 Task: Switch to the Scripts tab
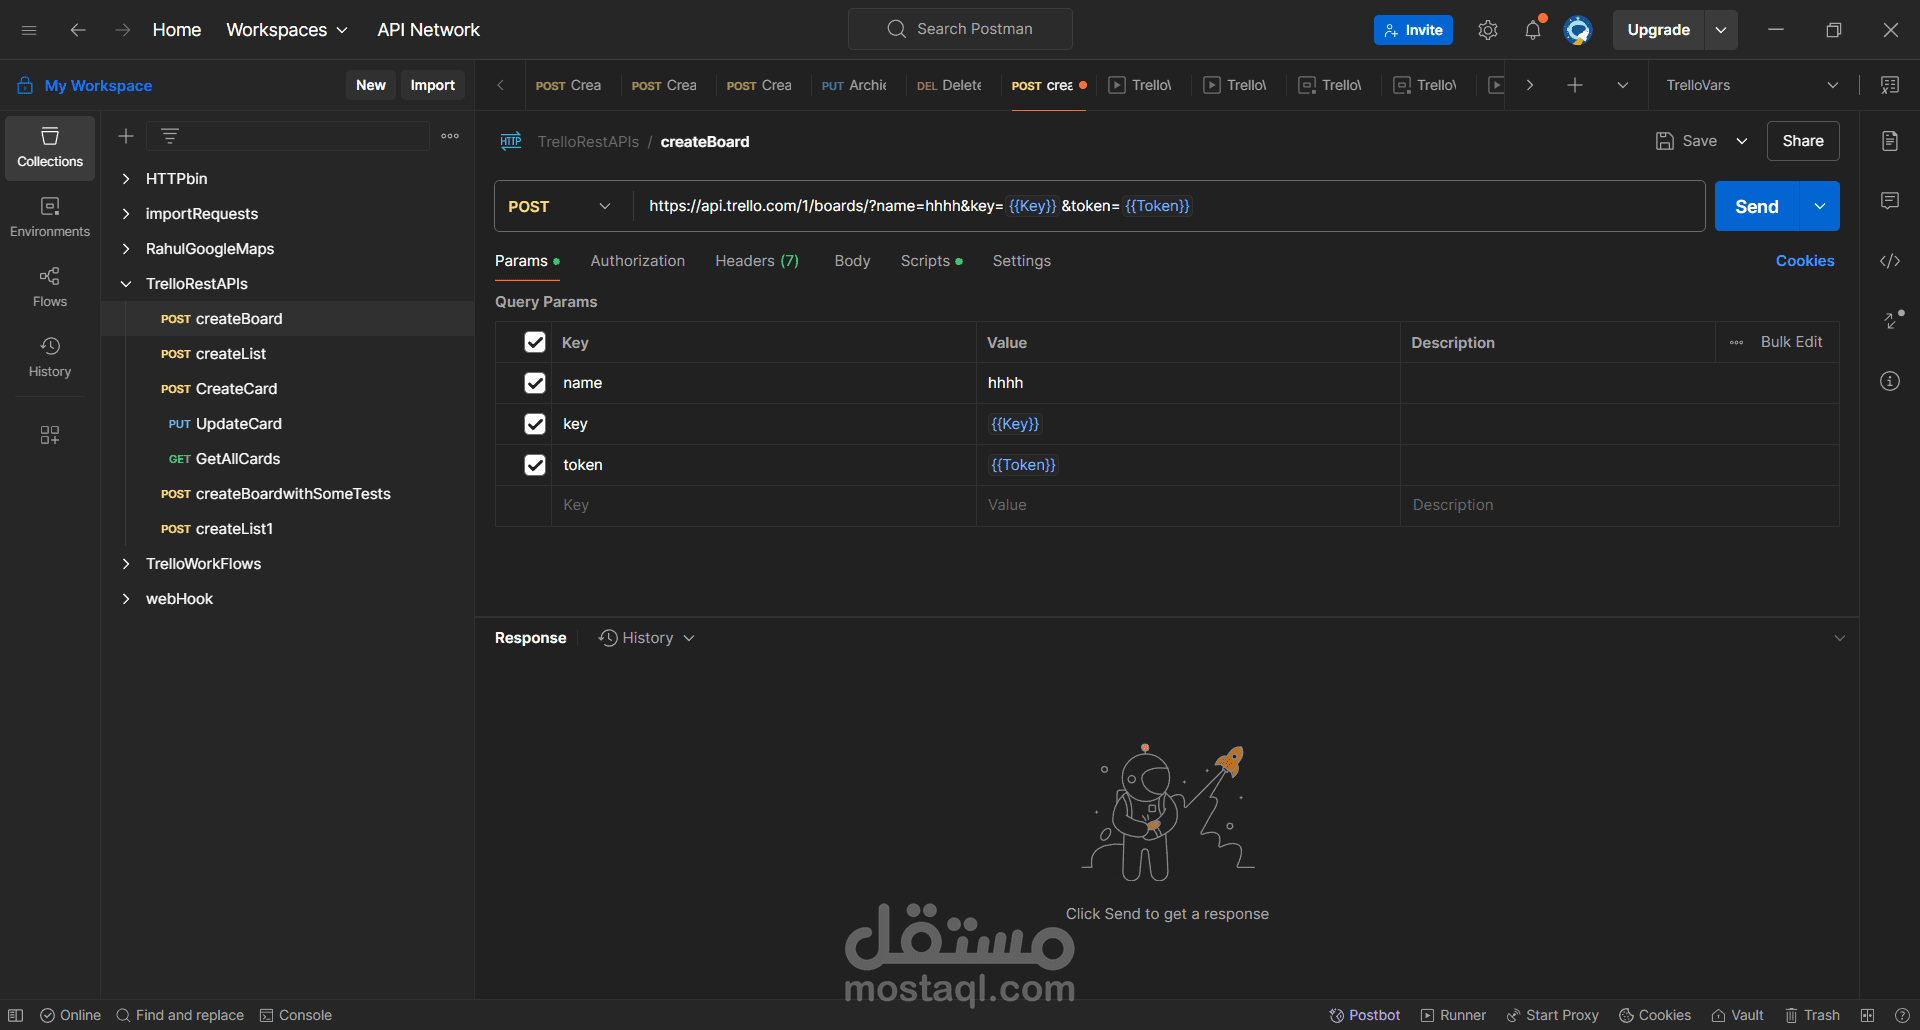931,261
